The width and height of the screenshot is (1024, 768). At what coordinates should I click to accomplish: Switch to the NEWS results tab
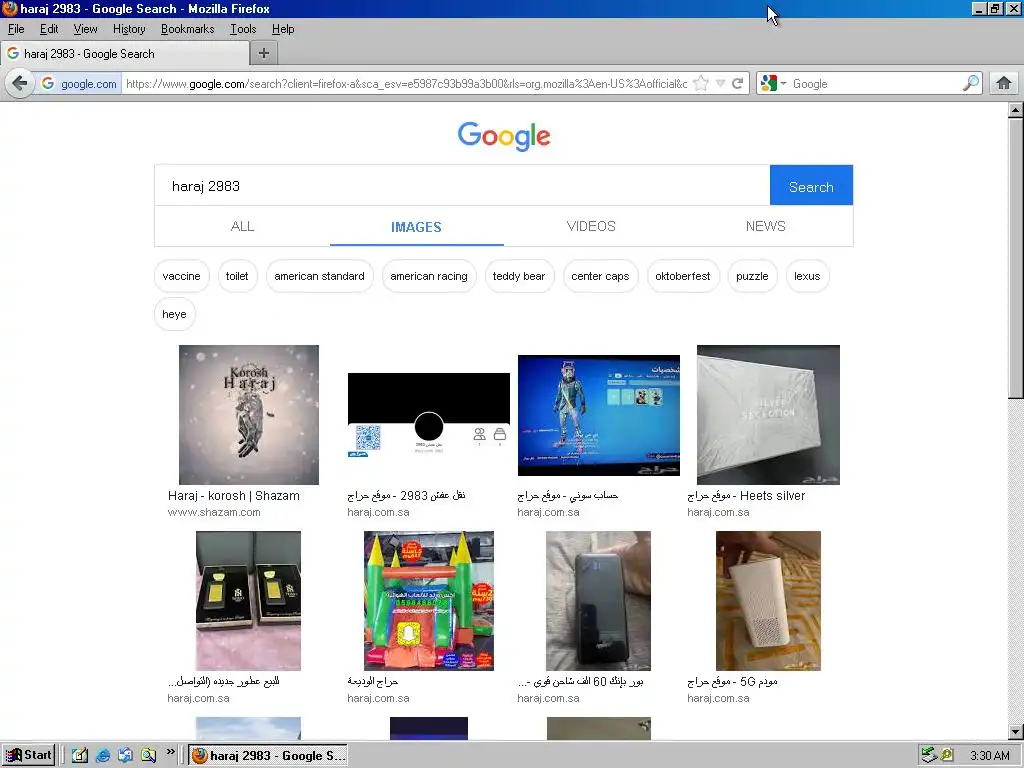point(765,226)
